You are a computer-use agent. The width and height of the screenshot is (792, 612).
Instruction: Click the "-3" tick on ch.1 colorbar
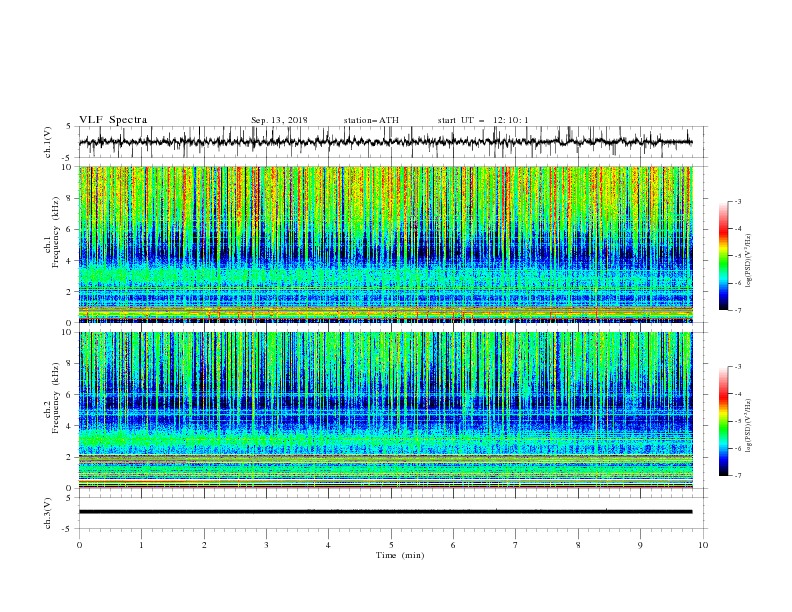coord(737,201)
